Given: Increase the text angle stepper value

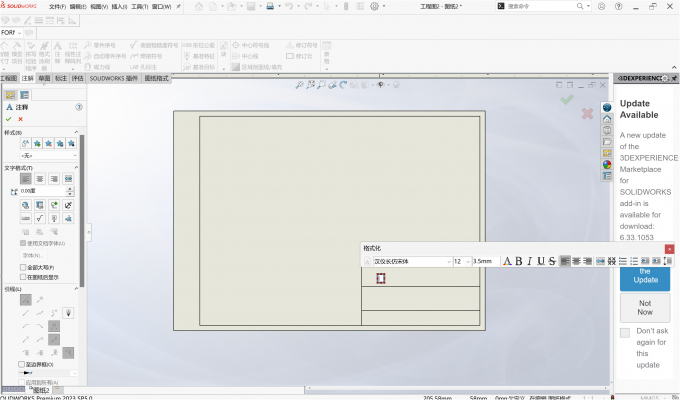Looking at the screenshot, I should click(x=70, y=189).
